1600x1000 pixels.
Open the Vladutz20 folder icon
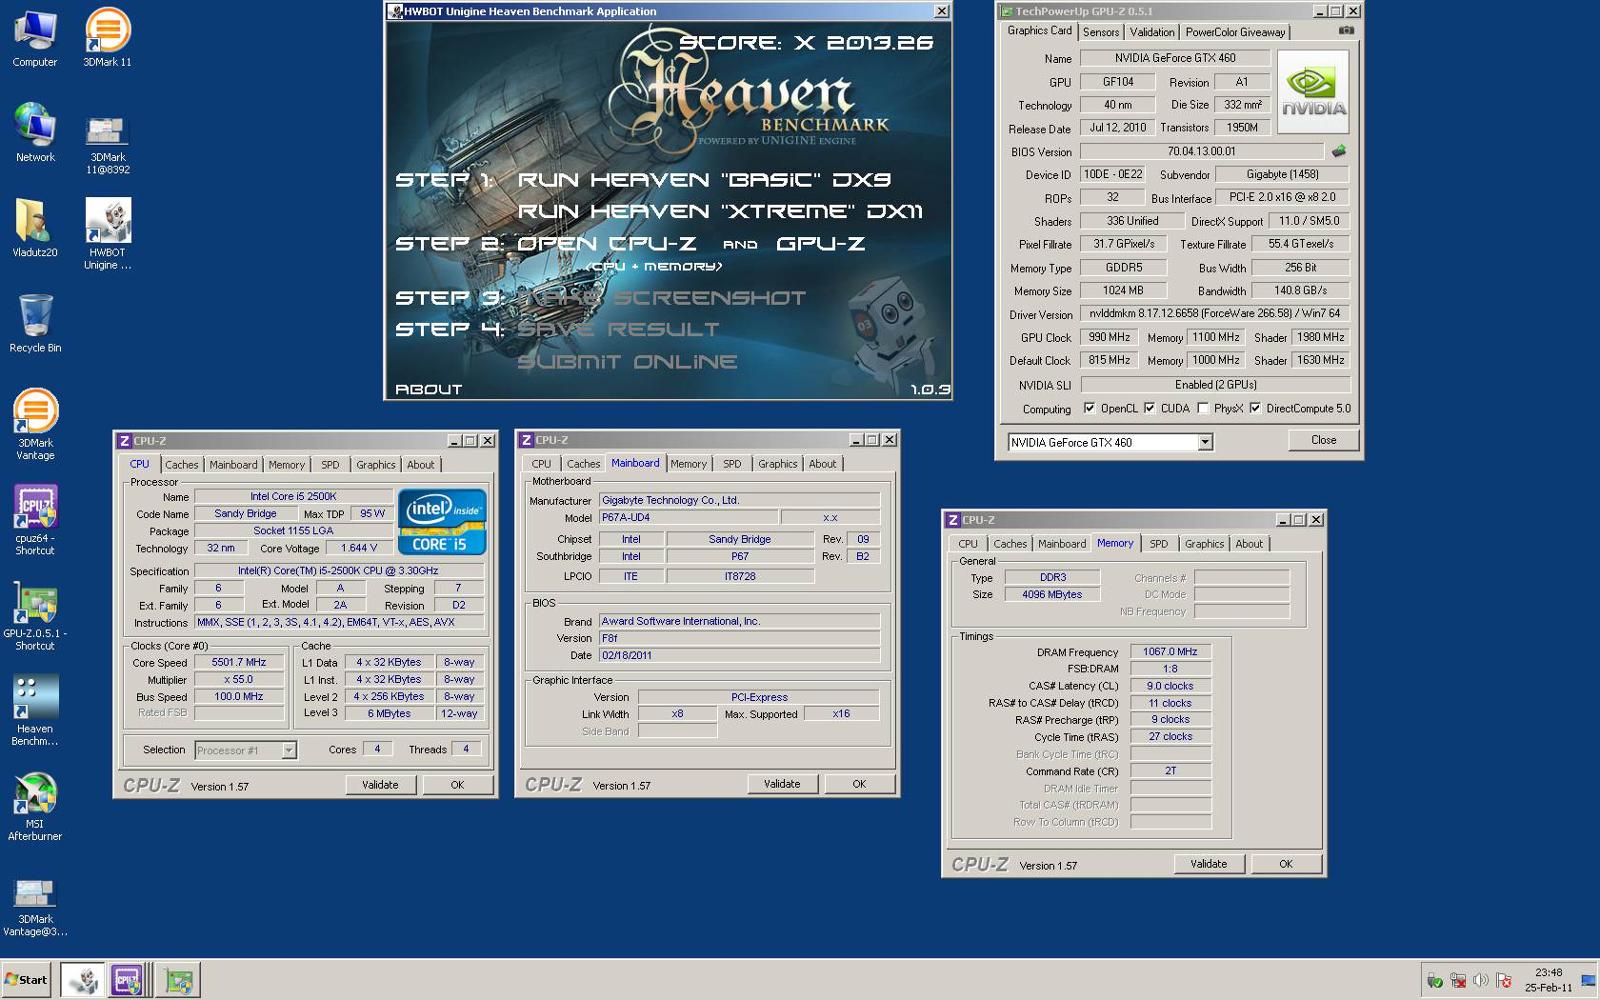[35, 228]
